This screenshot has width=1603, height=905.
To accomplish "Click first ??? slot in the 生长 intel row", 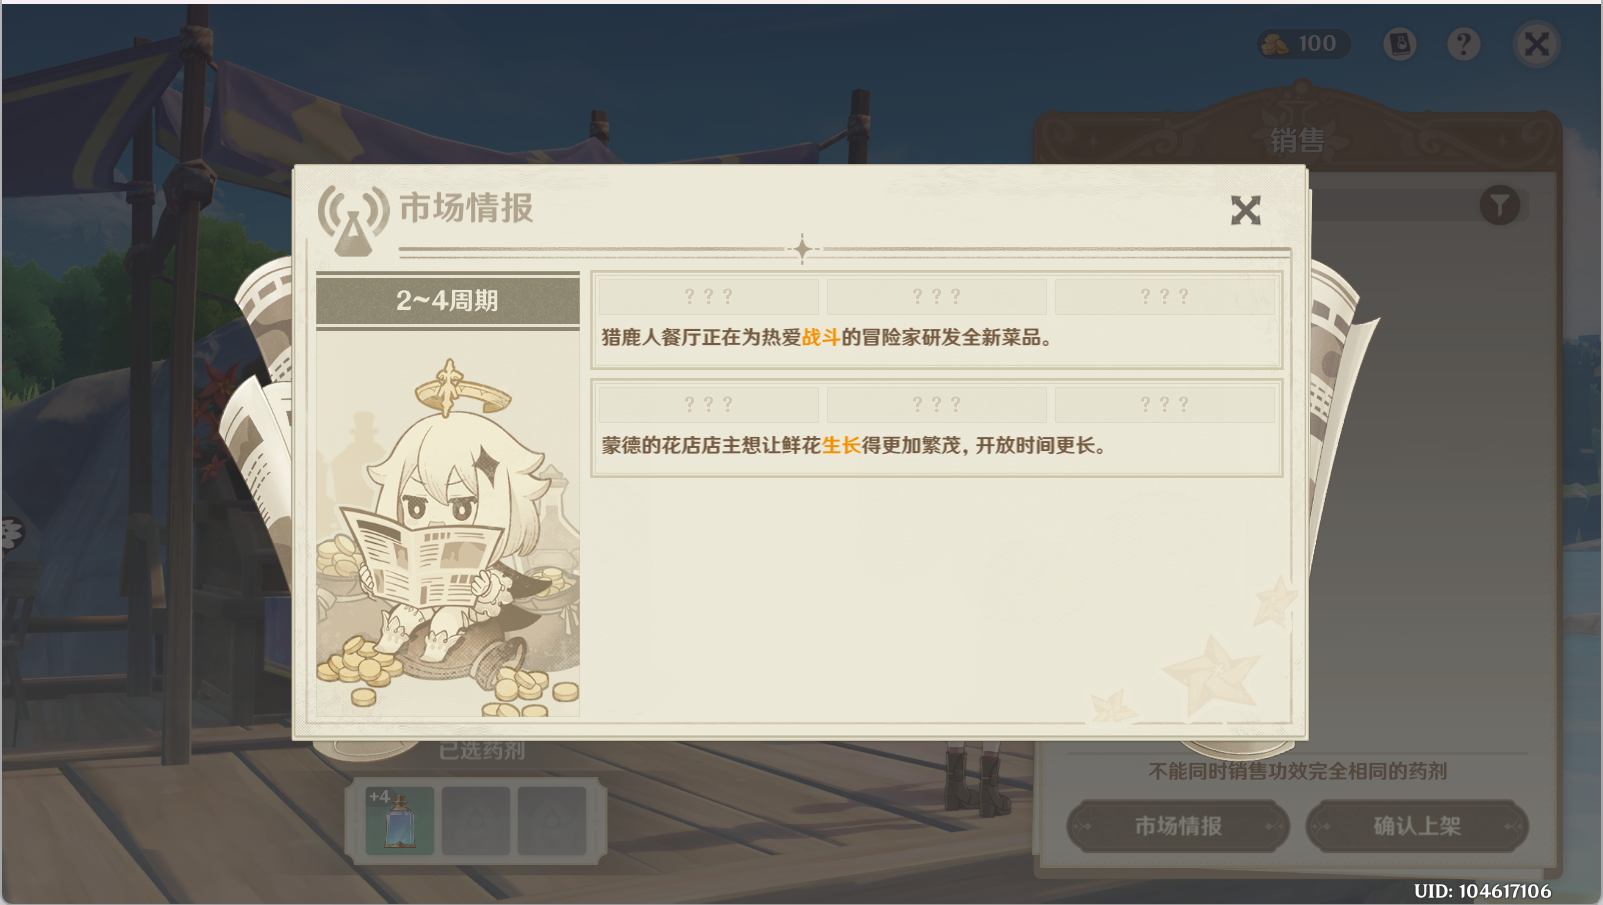I will click(709, 404).
